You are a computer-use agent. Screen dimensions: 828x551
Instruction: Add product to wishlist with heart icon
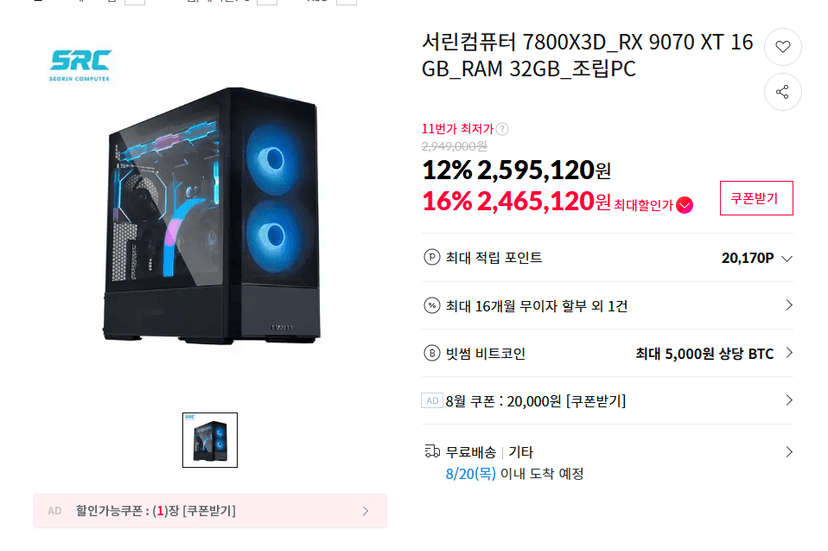coord(783,46)
